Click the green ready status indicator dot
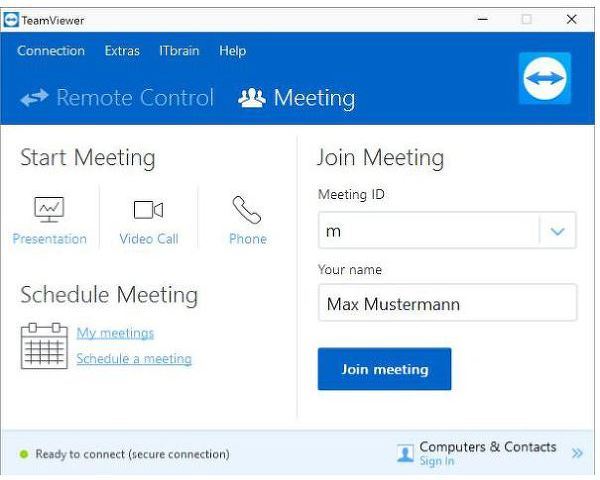The image size is (600, 480). (24, 454)
